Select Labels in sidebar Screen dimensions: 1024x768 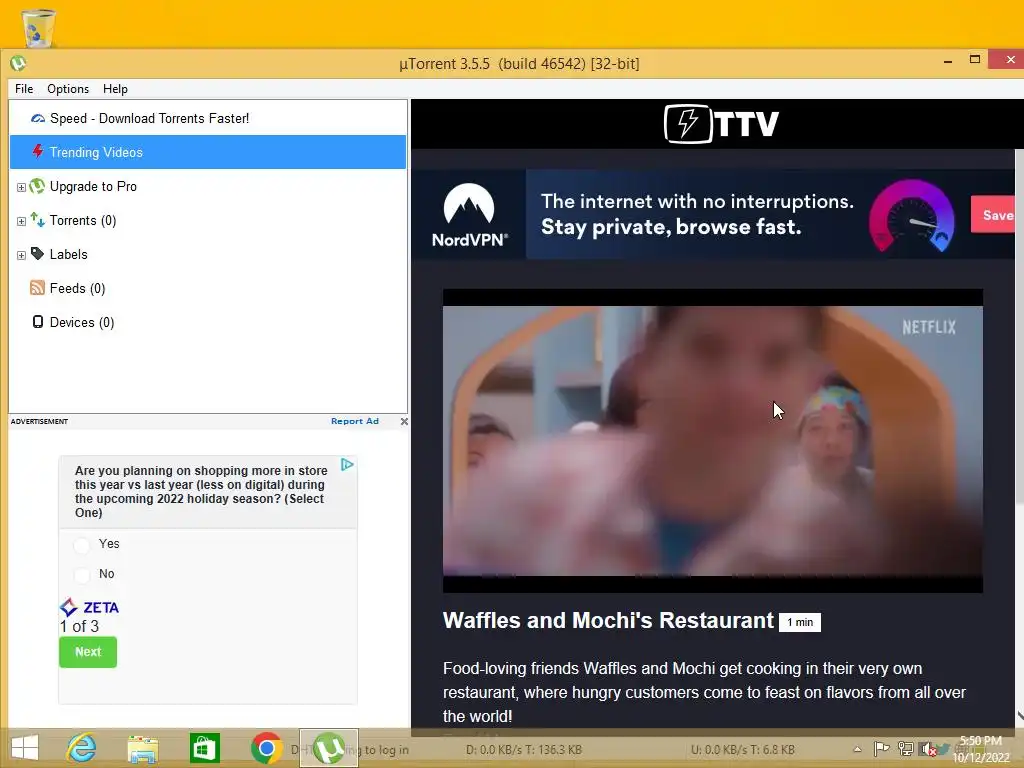[208, 254]
